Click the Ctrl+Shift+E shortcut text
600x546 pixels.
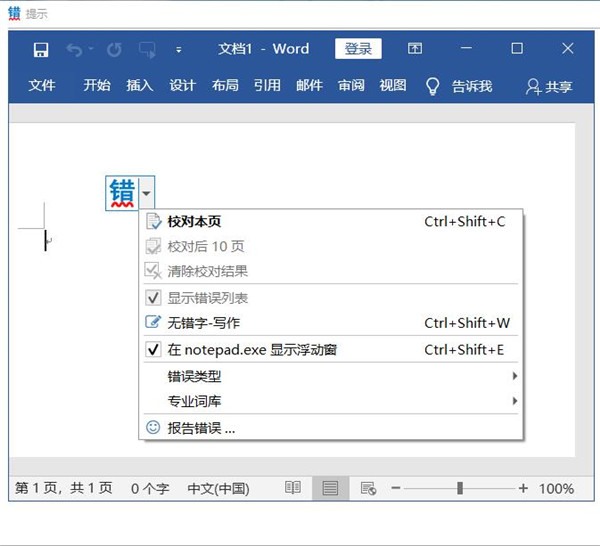tap(464, 350)
